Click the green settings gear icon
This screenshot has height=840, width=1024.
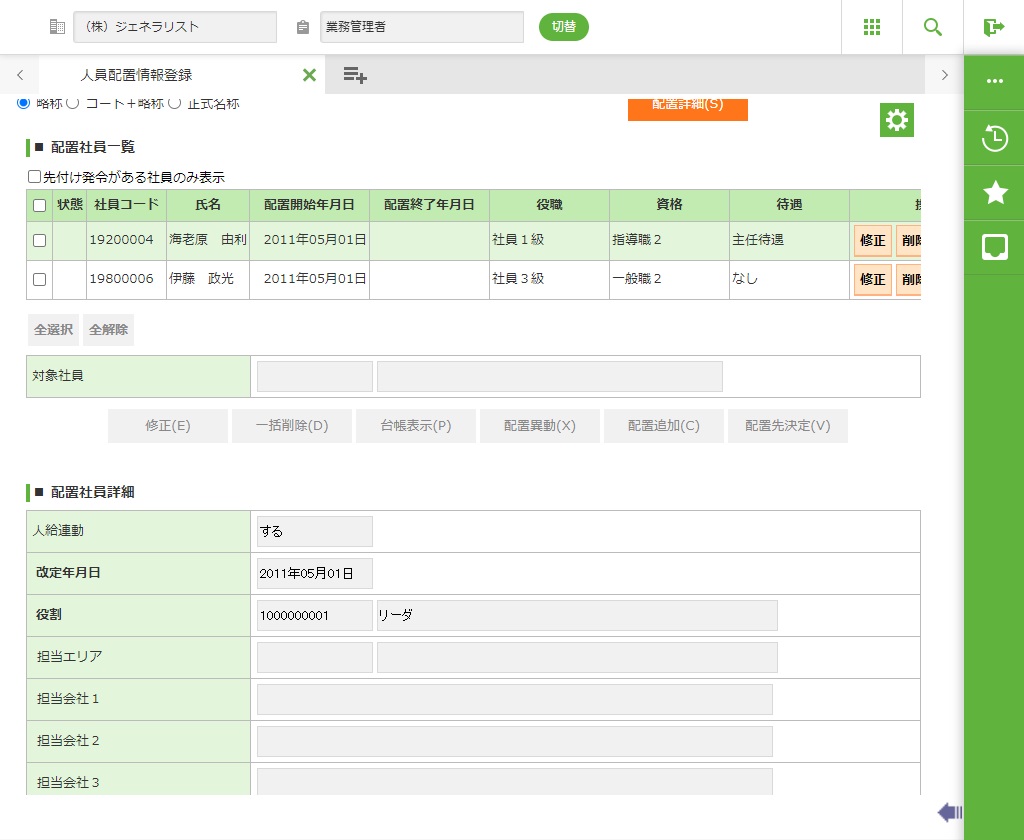pyautogui.click(x=897, y=121)
